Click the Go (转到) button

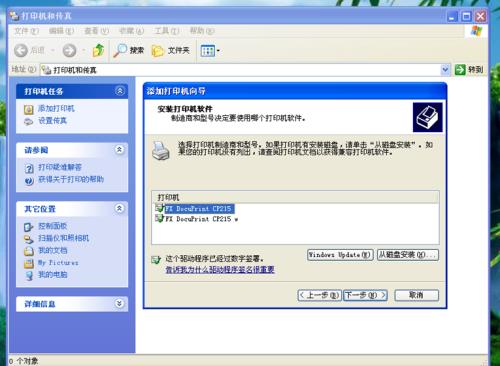(469, 70)
